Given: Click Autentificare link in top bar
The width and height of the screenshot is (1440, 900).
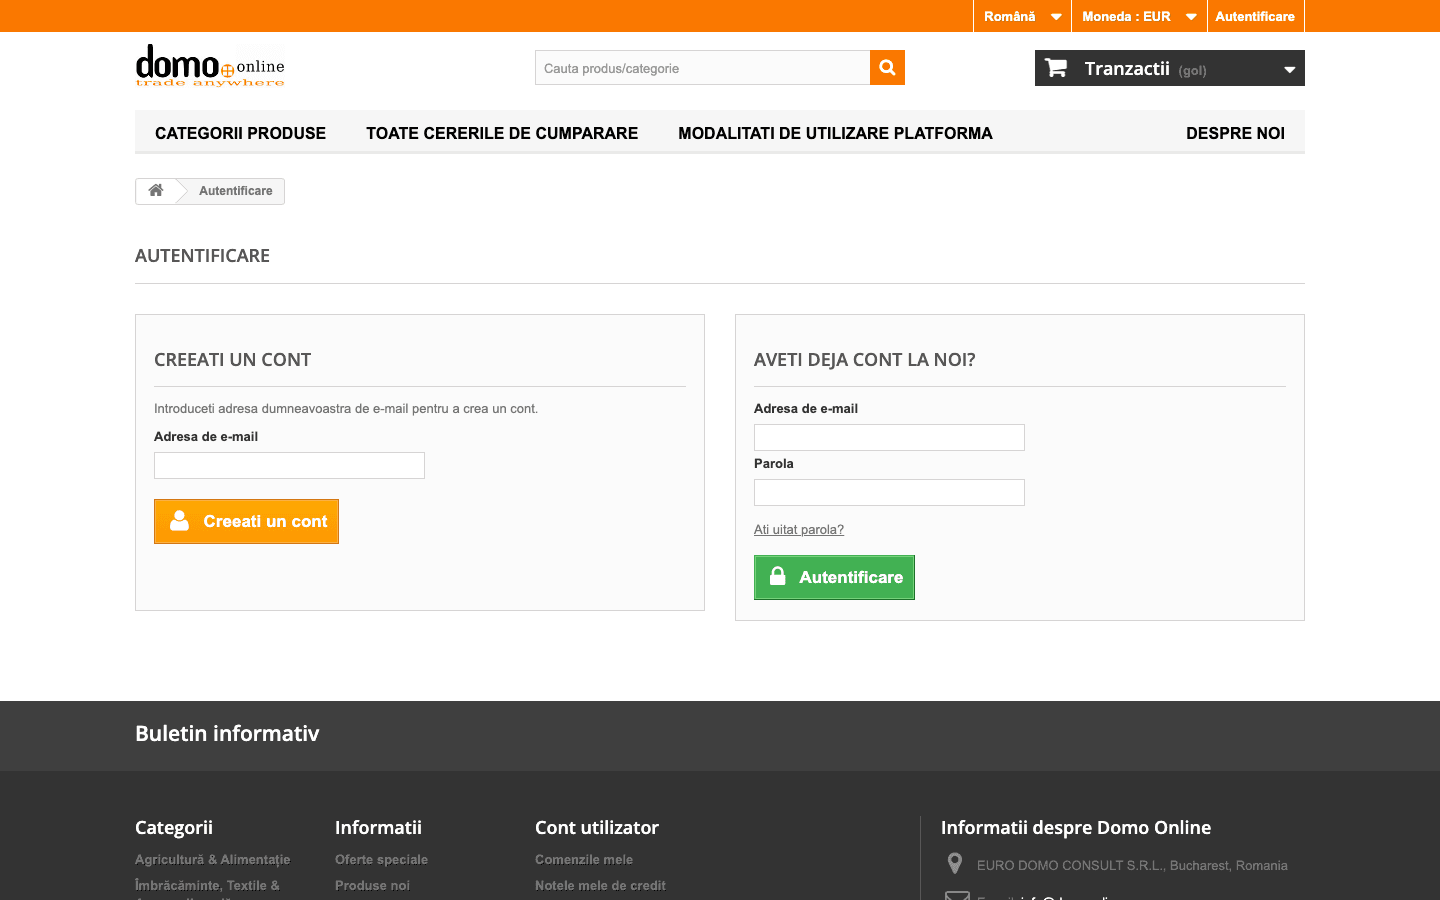Looking at the screenshot, I should click(1255, 16).
